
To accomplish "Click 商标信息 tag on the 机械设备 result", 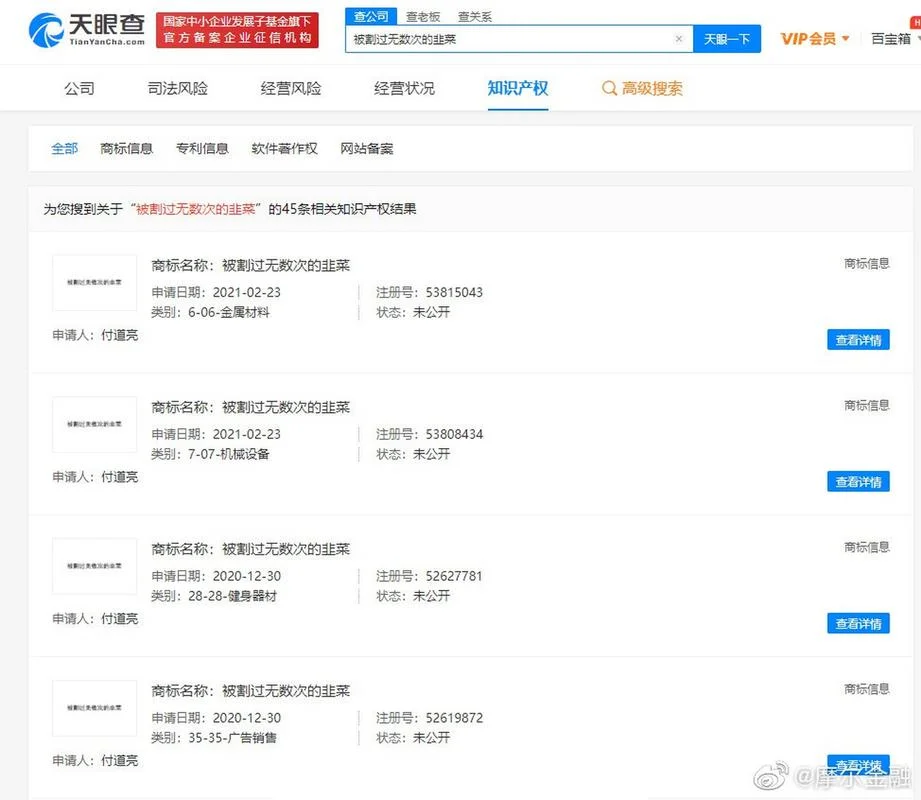I will (867, 405).
